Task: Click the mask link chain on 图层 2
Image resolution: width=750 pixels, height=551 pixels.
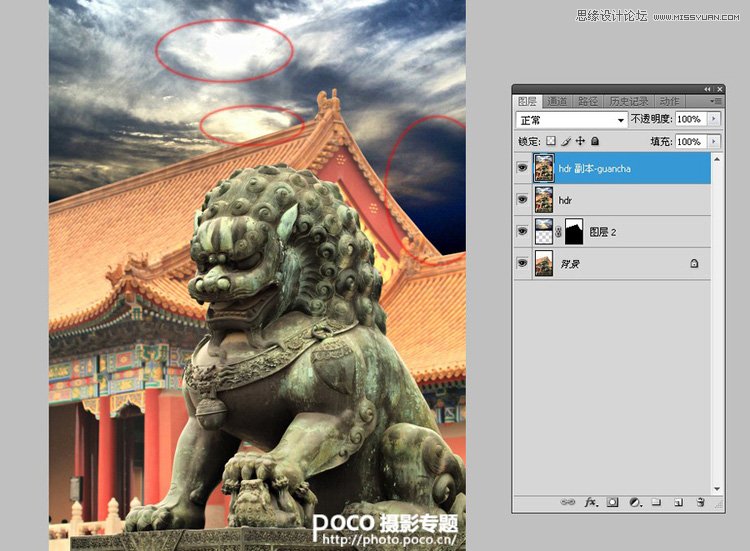Action: click(x=558, y=232)
